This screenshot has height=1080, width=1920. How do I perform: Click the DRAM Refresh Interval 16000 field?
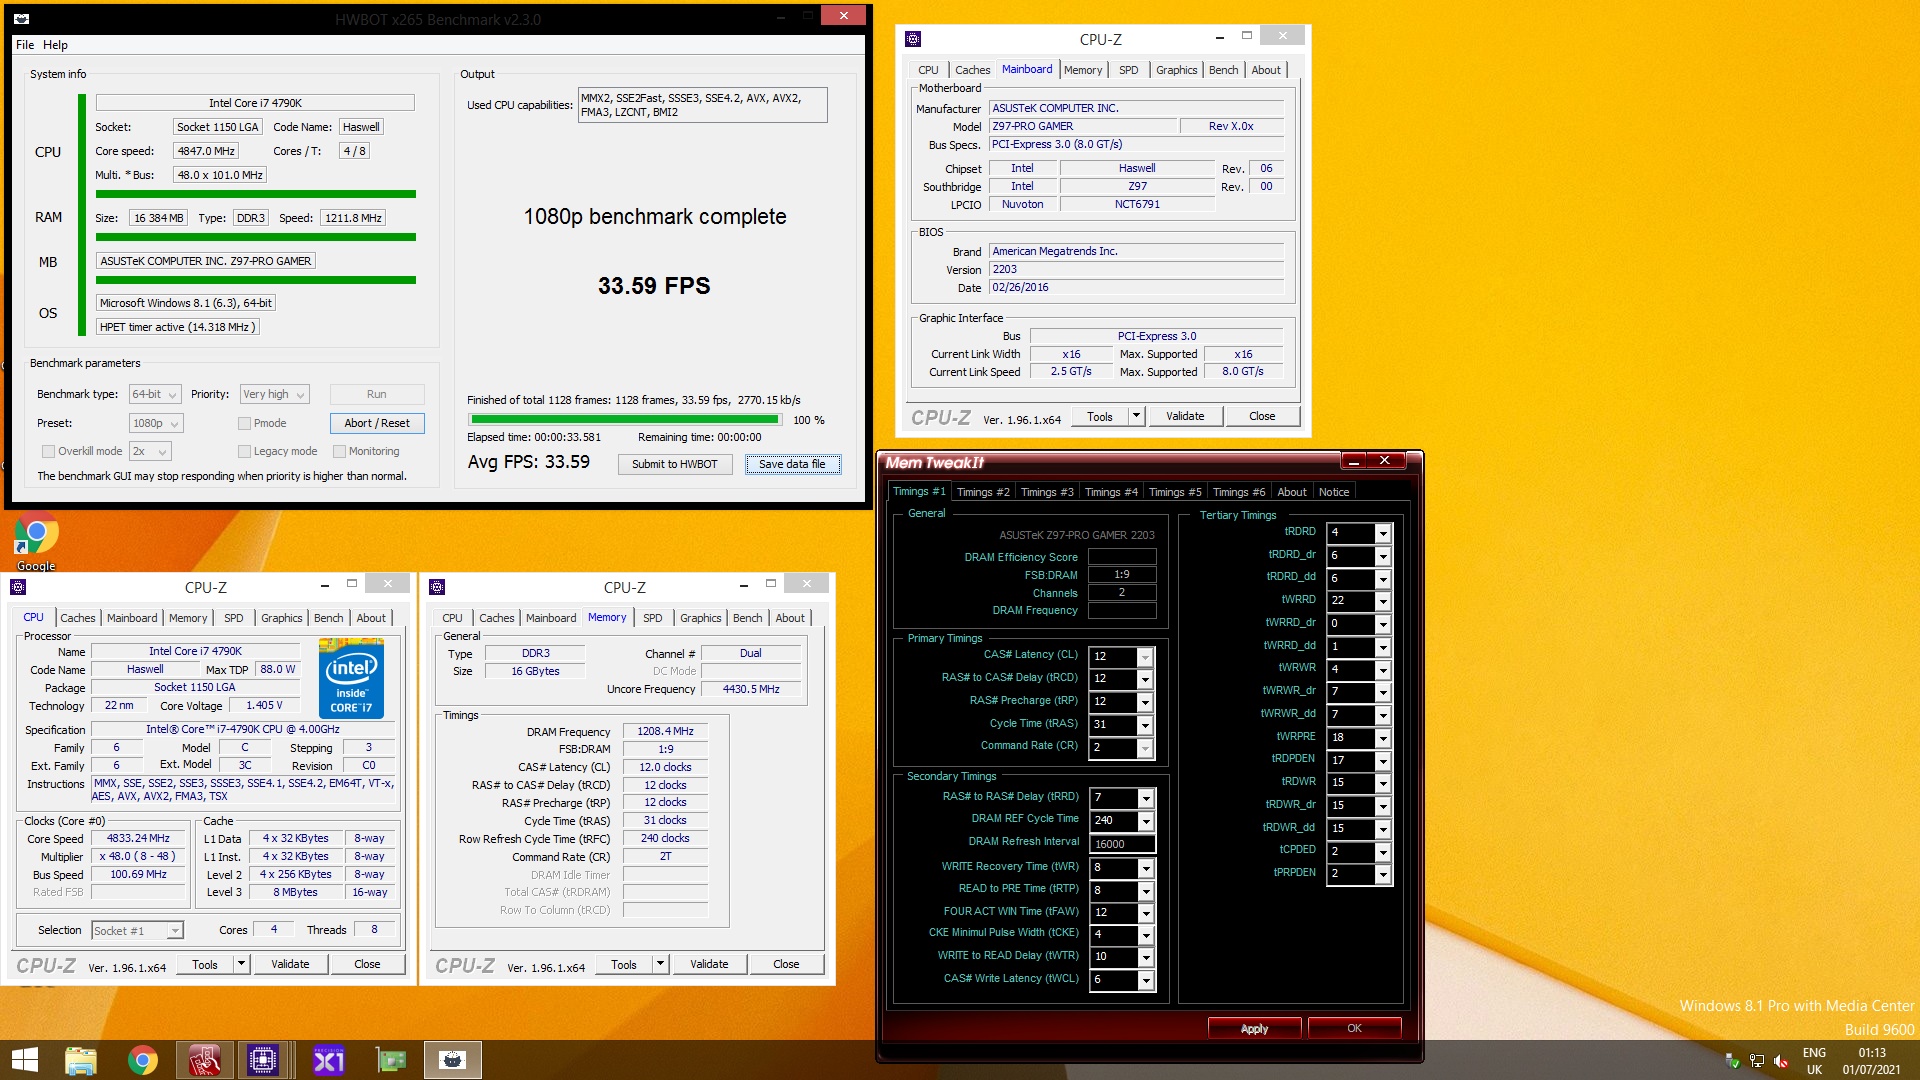tap(1122, 844)
